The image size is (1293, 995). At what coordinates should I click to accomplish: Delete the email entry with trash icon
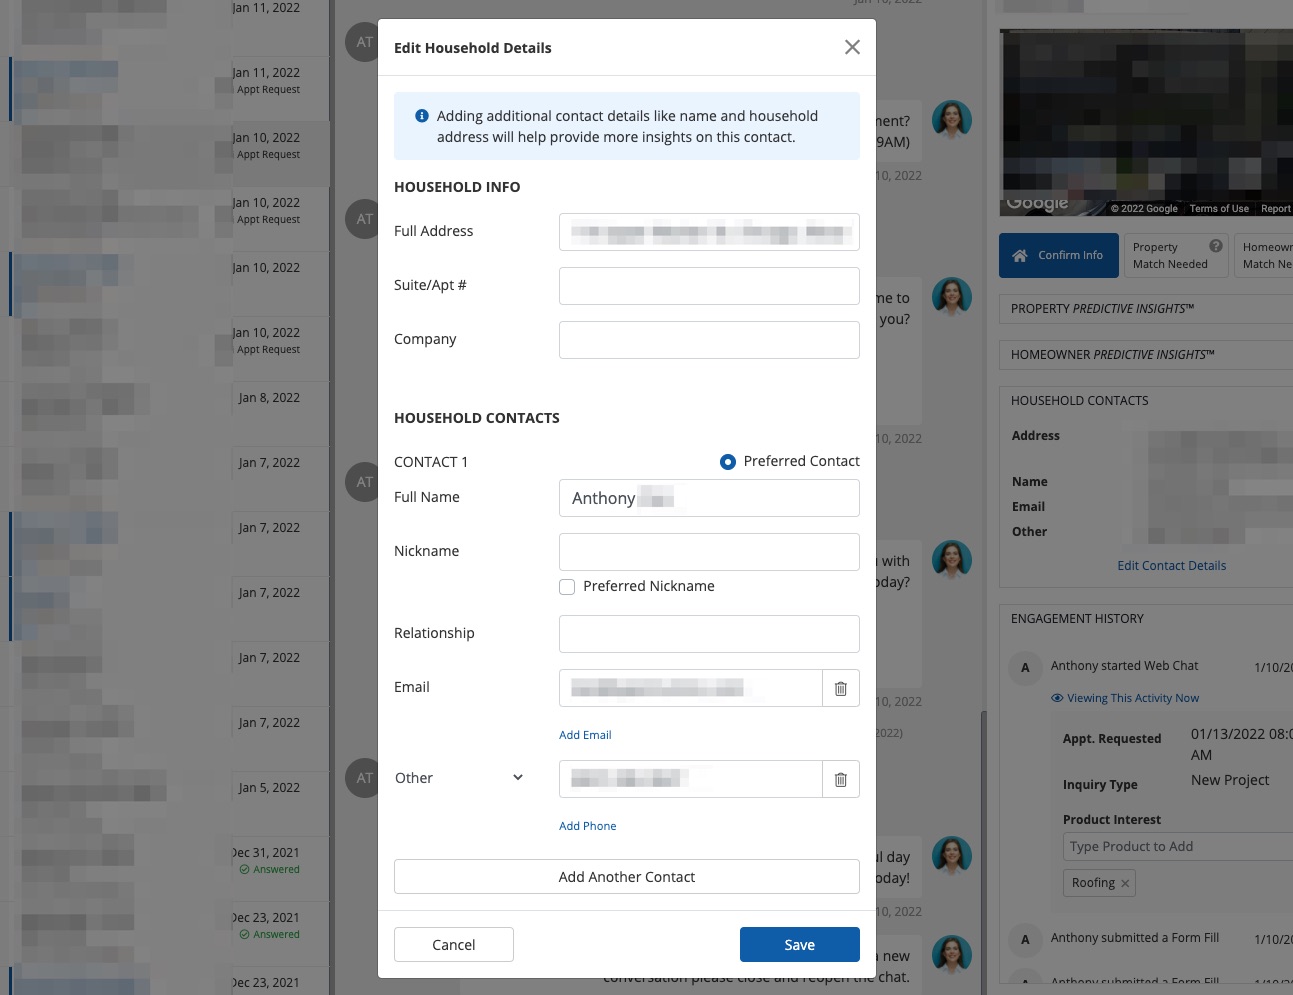pyautogui.click(x=840, y=688)
